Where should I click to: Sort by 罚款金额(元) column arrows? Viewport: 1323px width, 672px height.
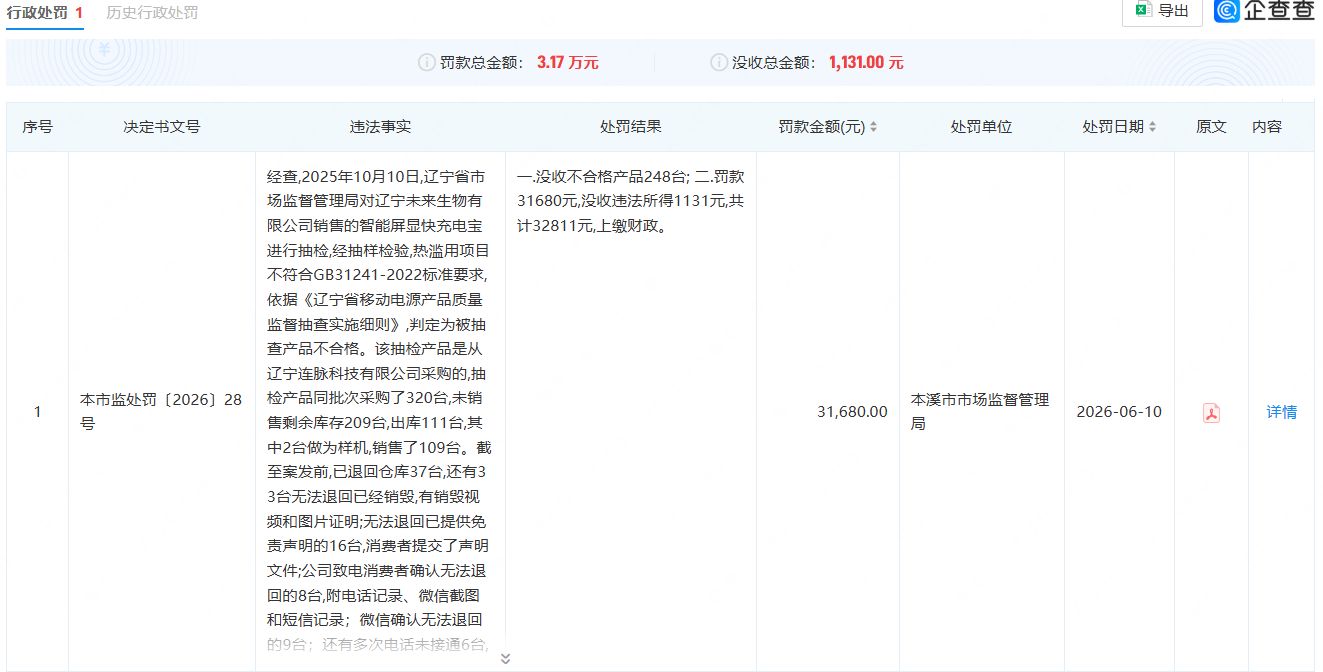click(x=873, y=127)
